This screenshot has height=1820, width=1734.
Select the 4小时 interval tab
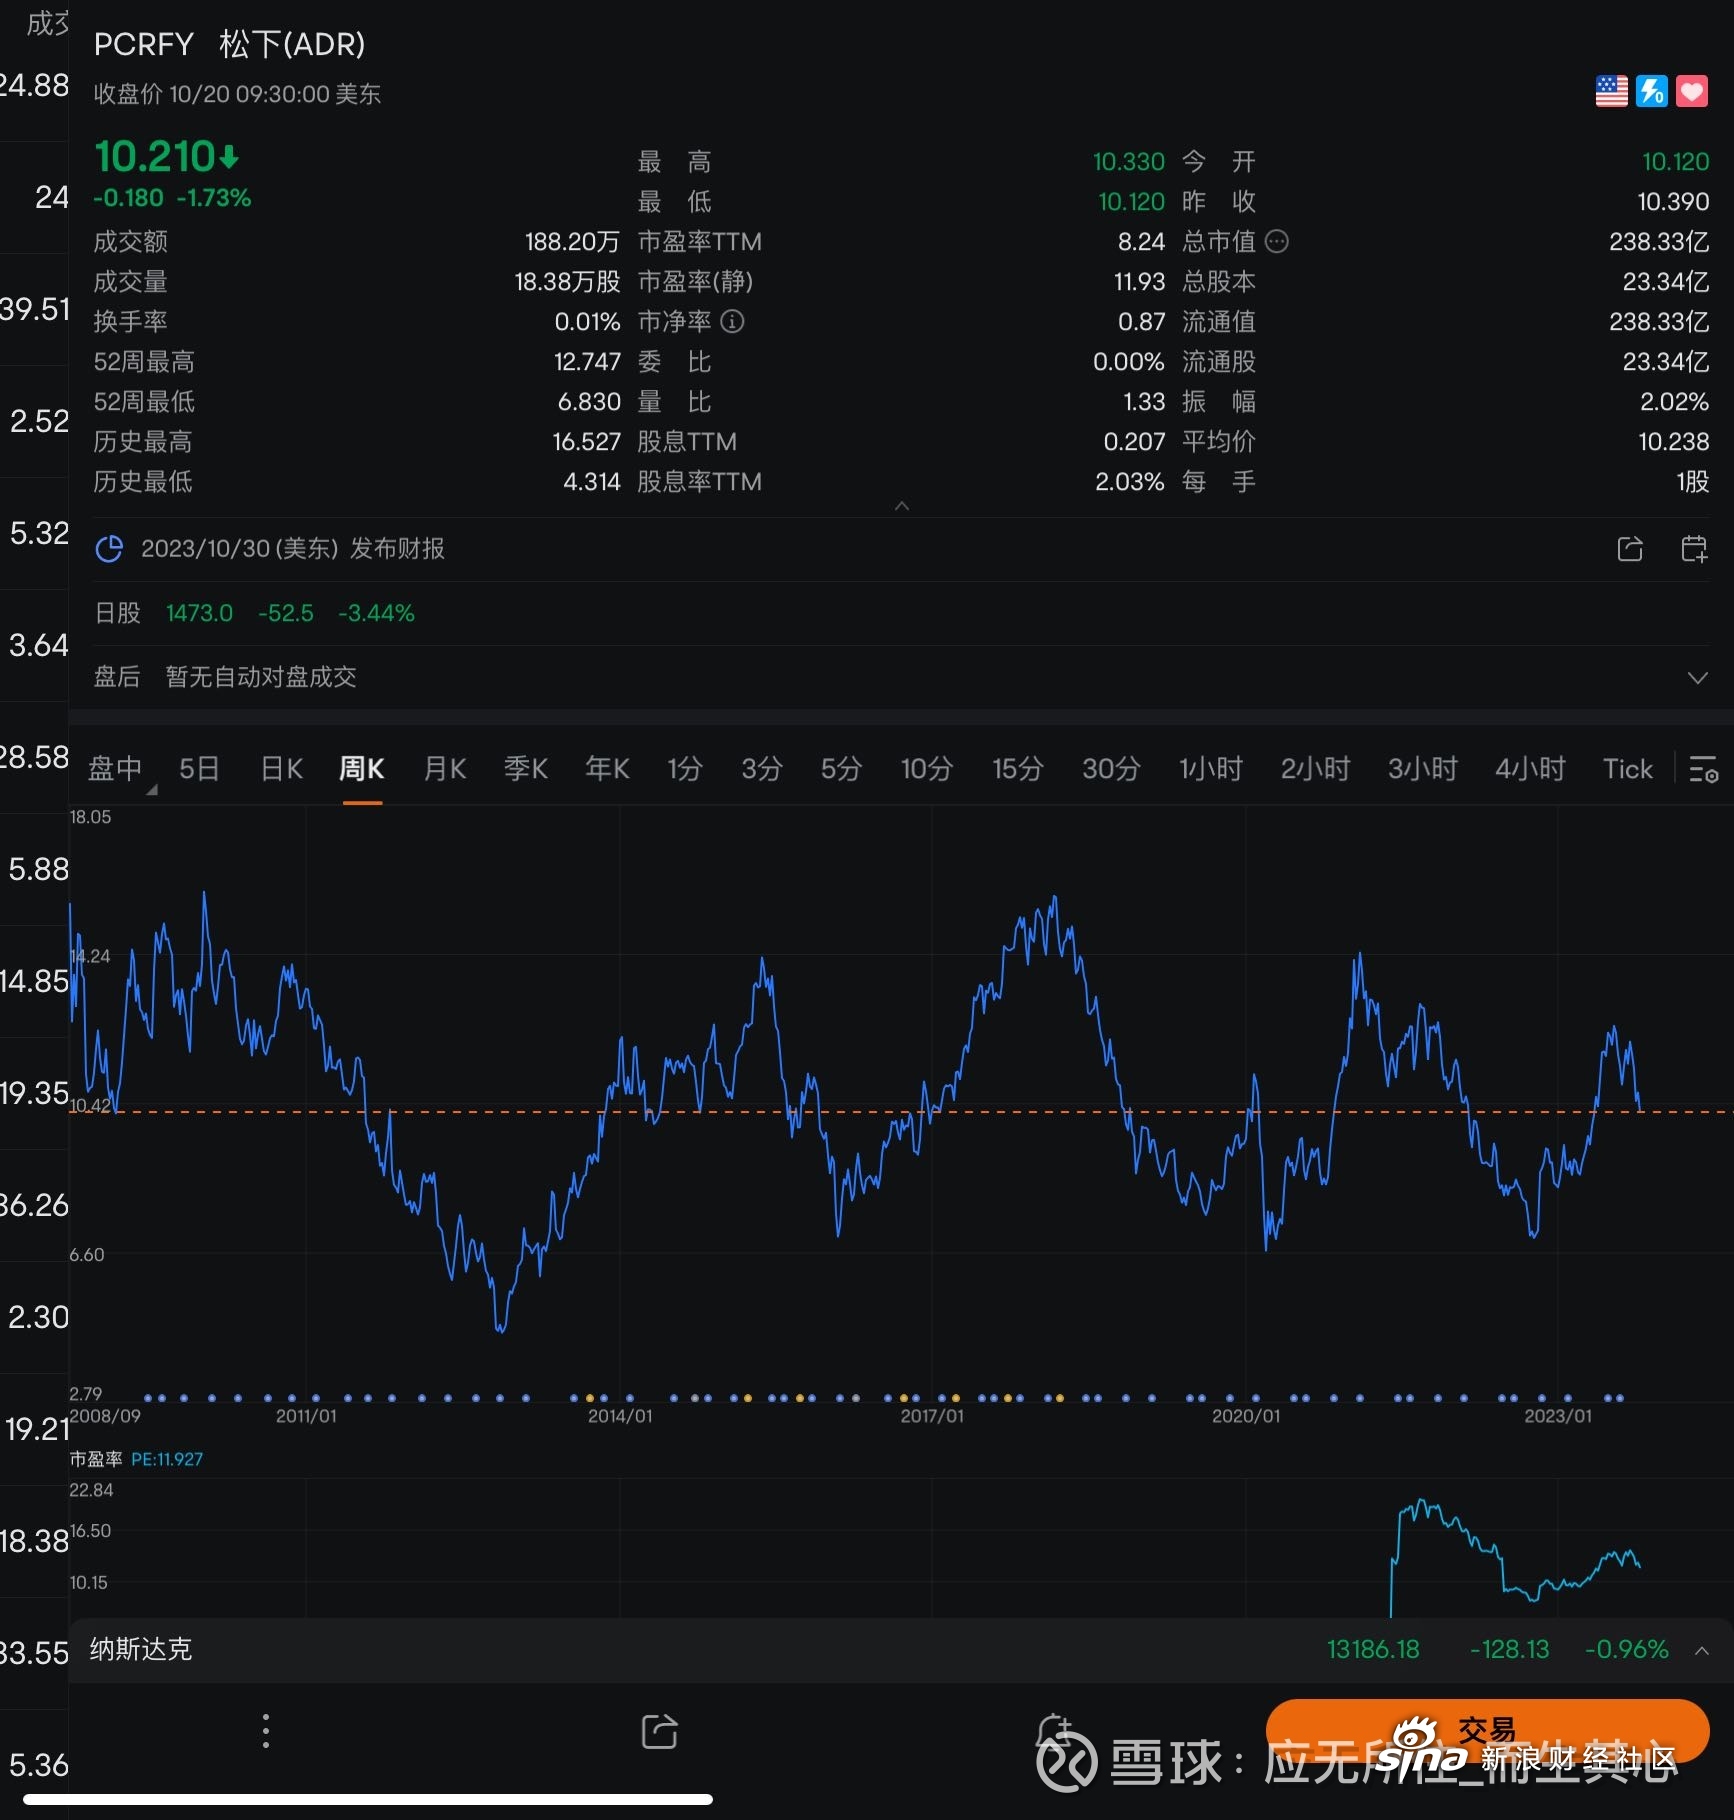(1530, 769)
